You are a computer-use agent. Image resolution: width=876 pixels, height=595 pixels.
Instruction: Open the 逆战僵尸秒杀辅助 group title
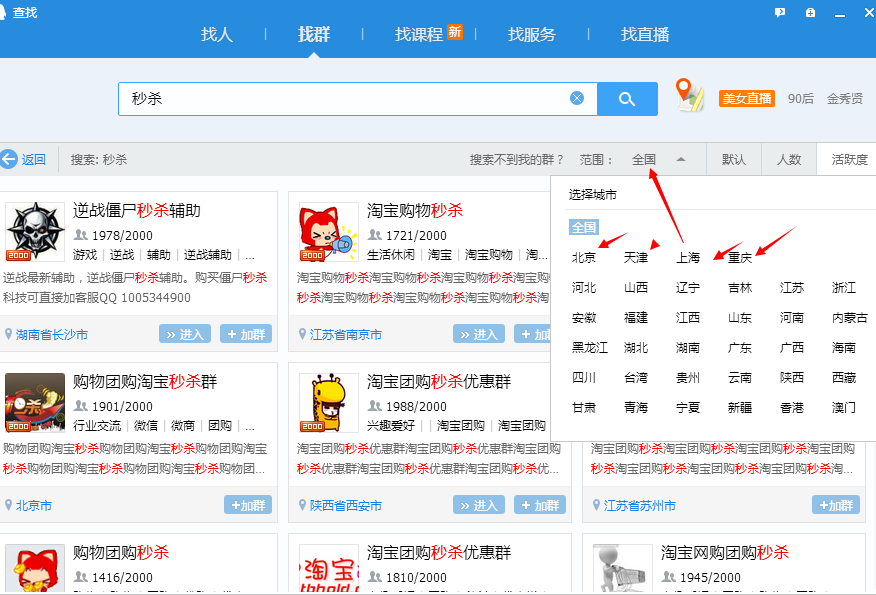136,211
